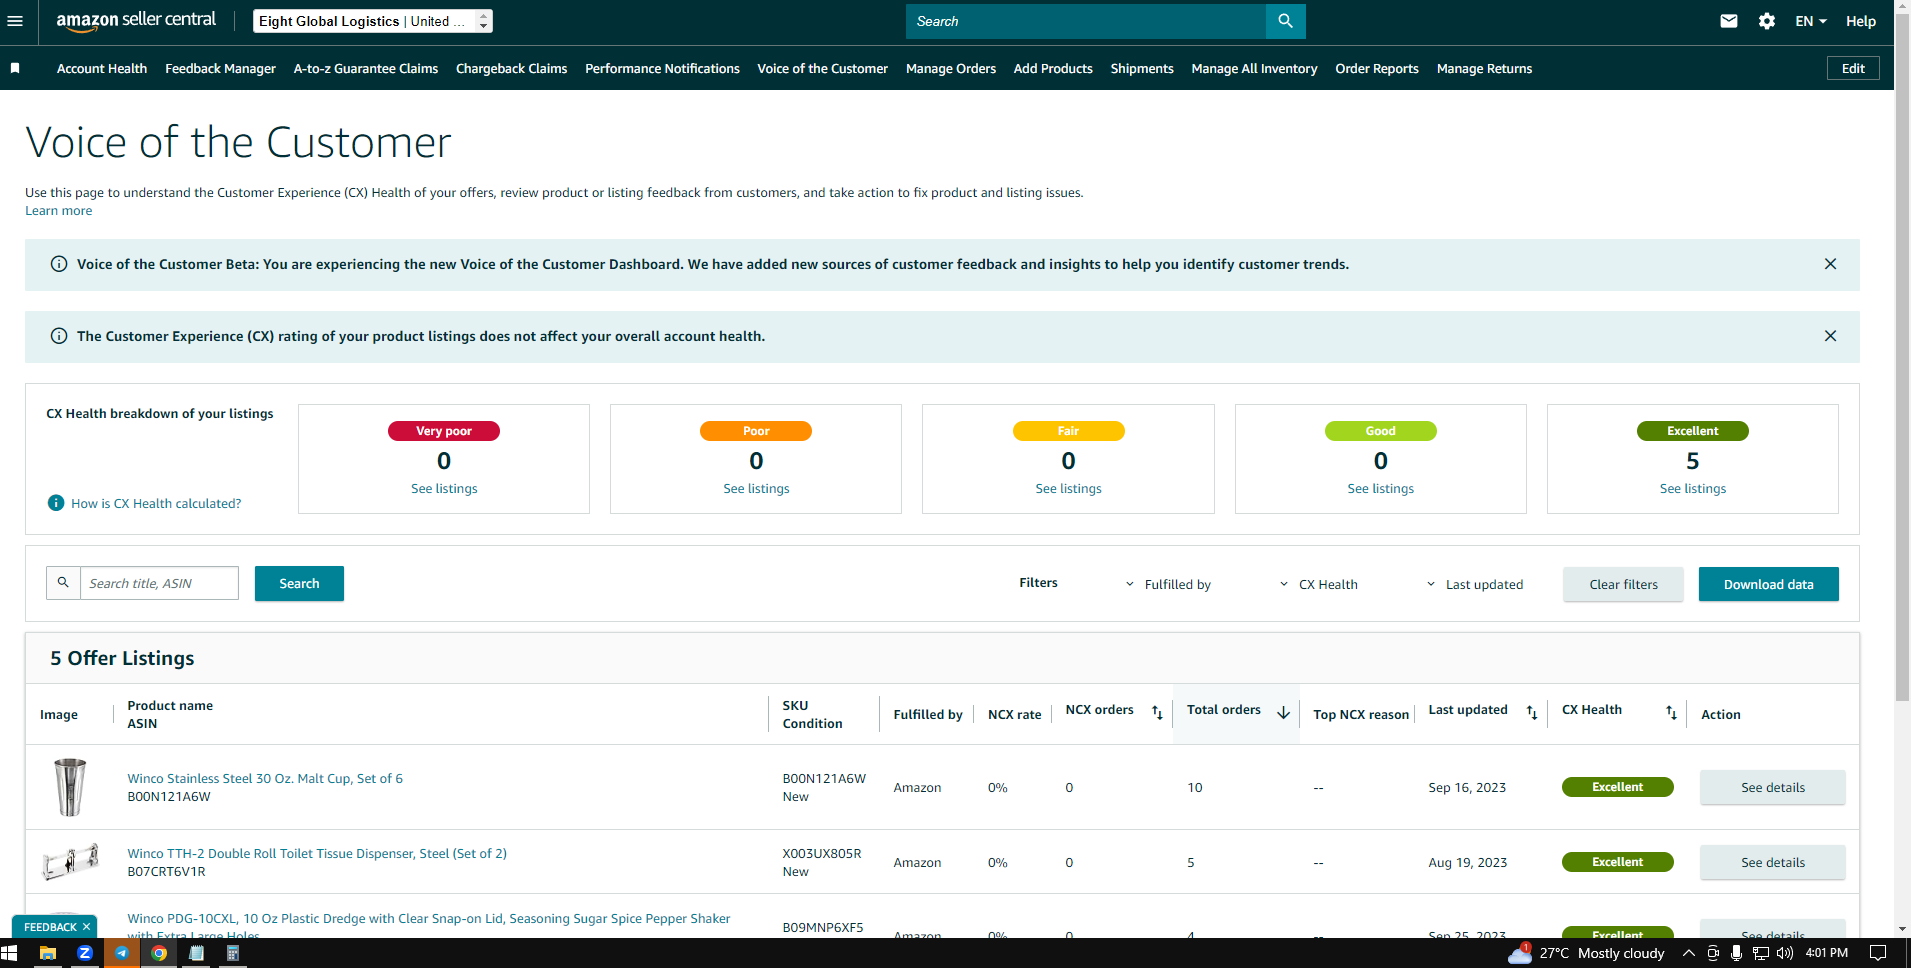1911x968 pixels.
Task: Go to Account Health menu
Action: pyautogui.click(x=102, y=68)
